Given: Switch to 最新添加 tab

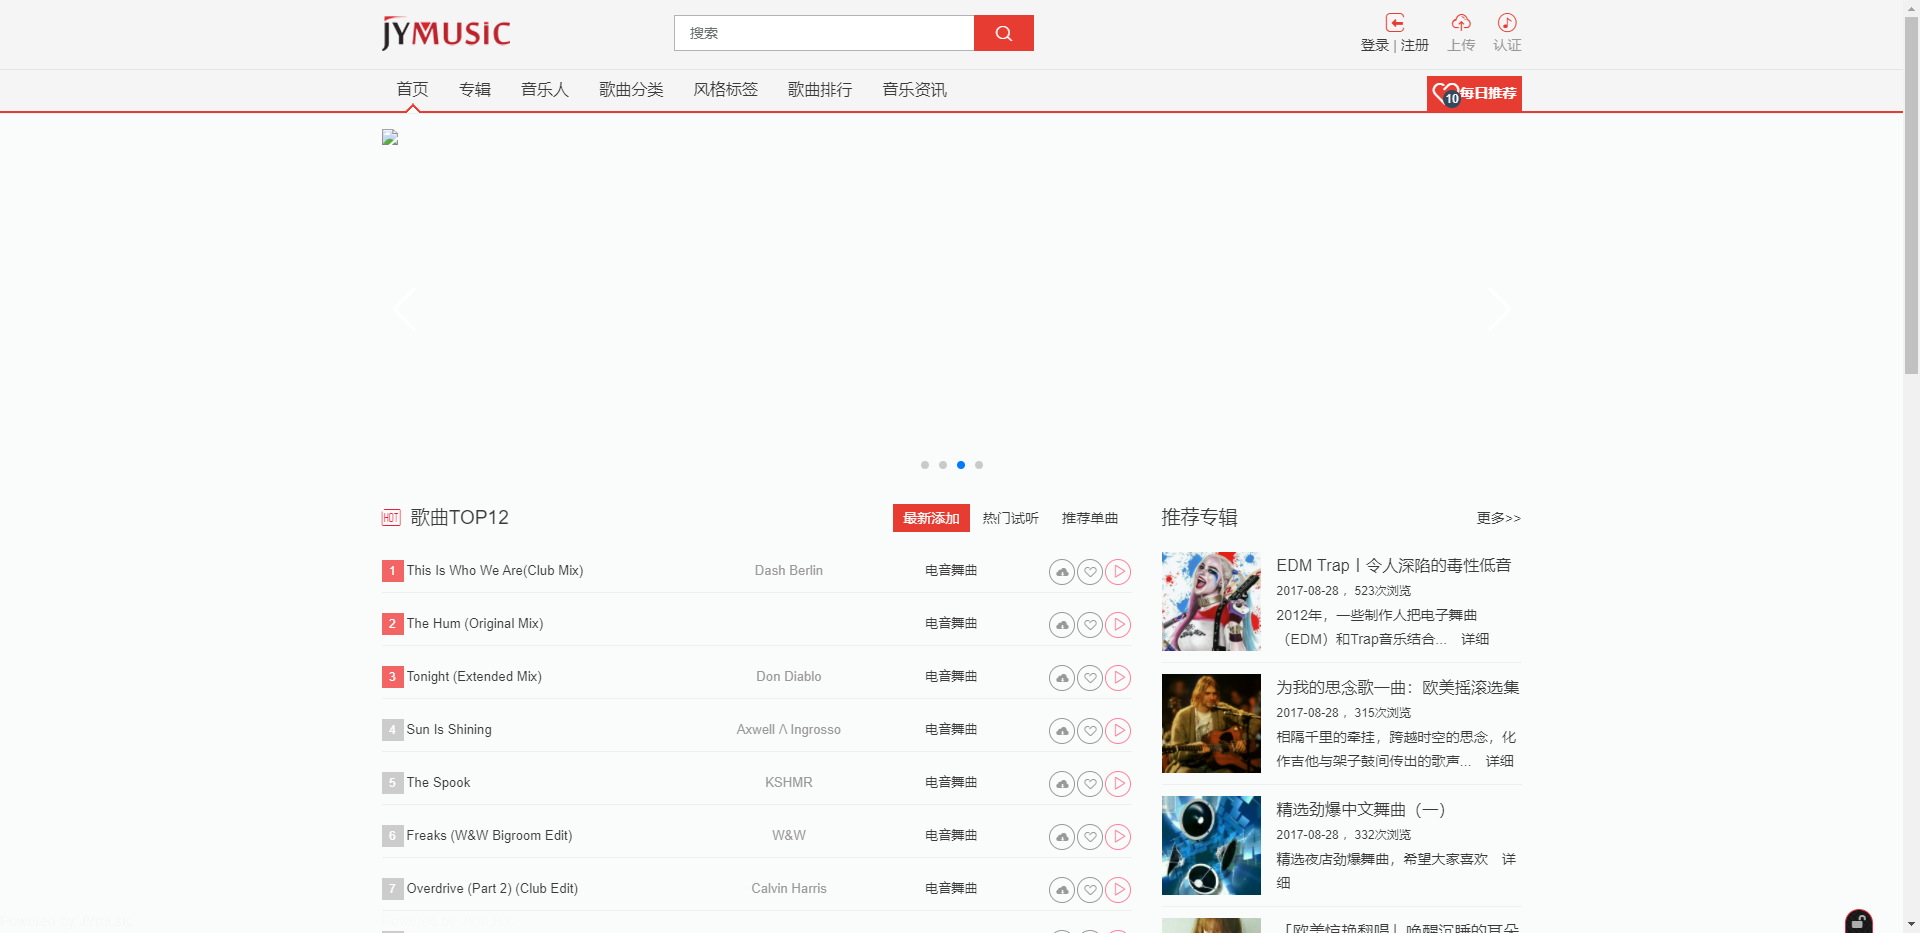Looking at the screenshot, I should coord(931,518).
